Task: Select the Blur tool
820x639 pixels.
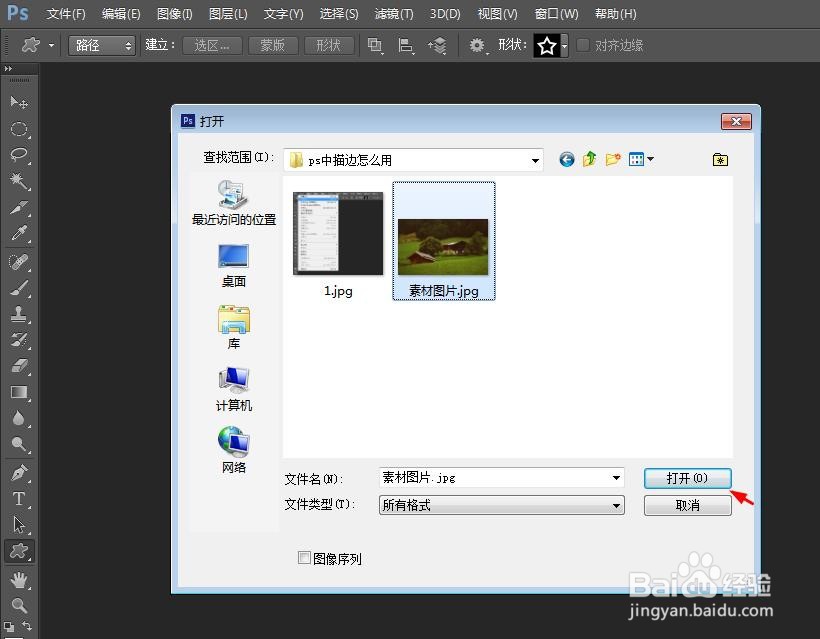Action: 19,418
